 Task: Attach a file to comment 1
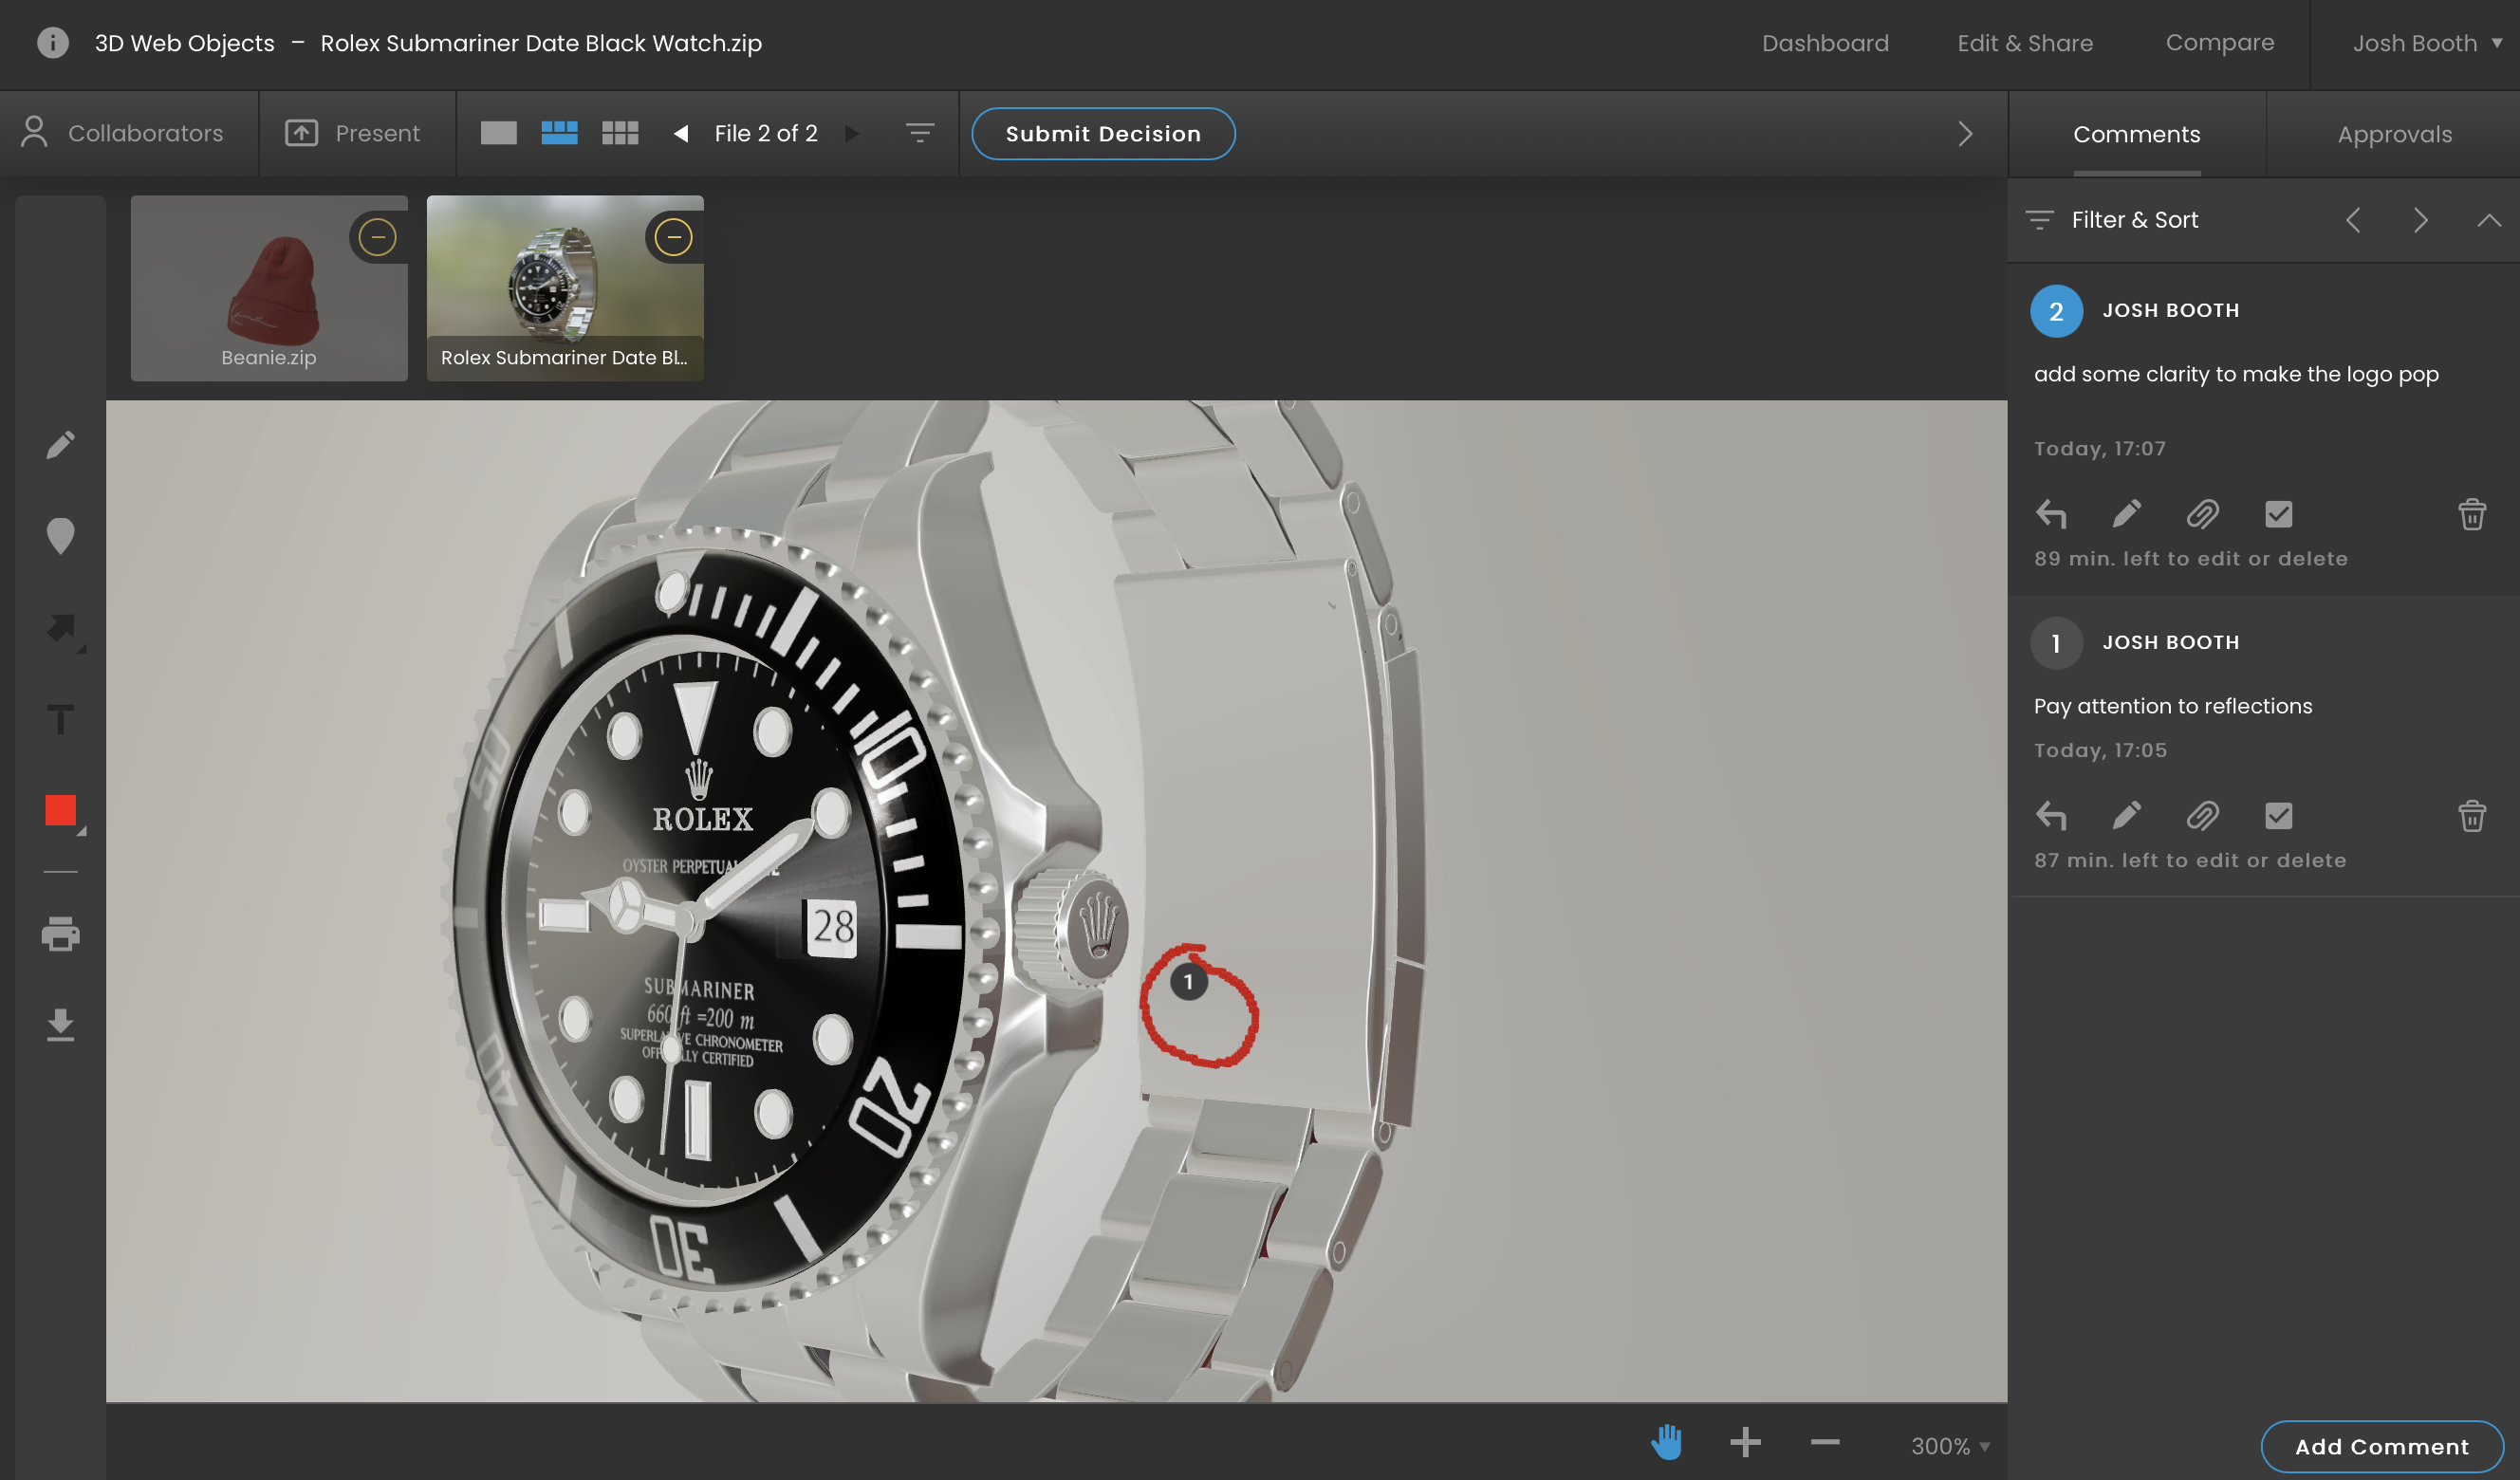coord(2202,816)
